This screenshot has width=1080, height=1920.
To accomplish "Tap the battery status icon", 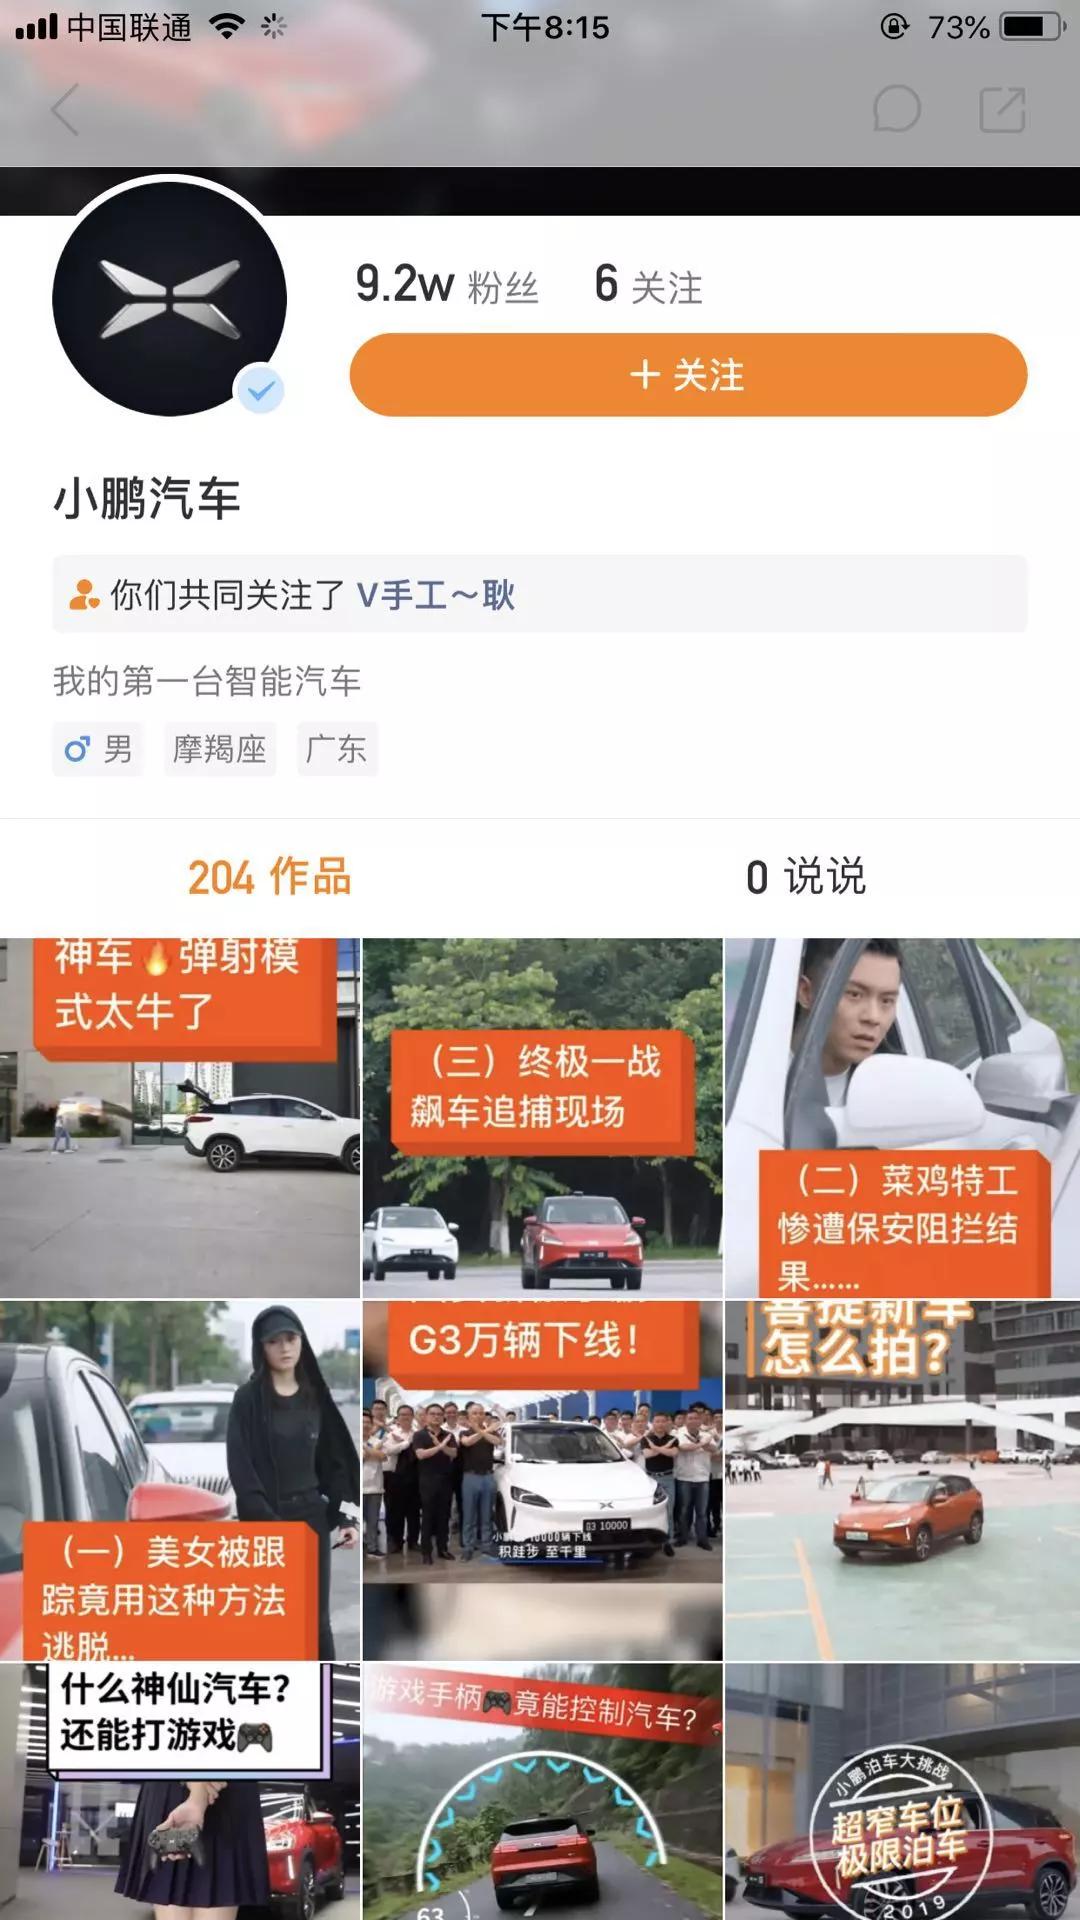I will pos(1033,26).
